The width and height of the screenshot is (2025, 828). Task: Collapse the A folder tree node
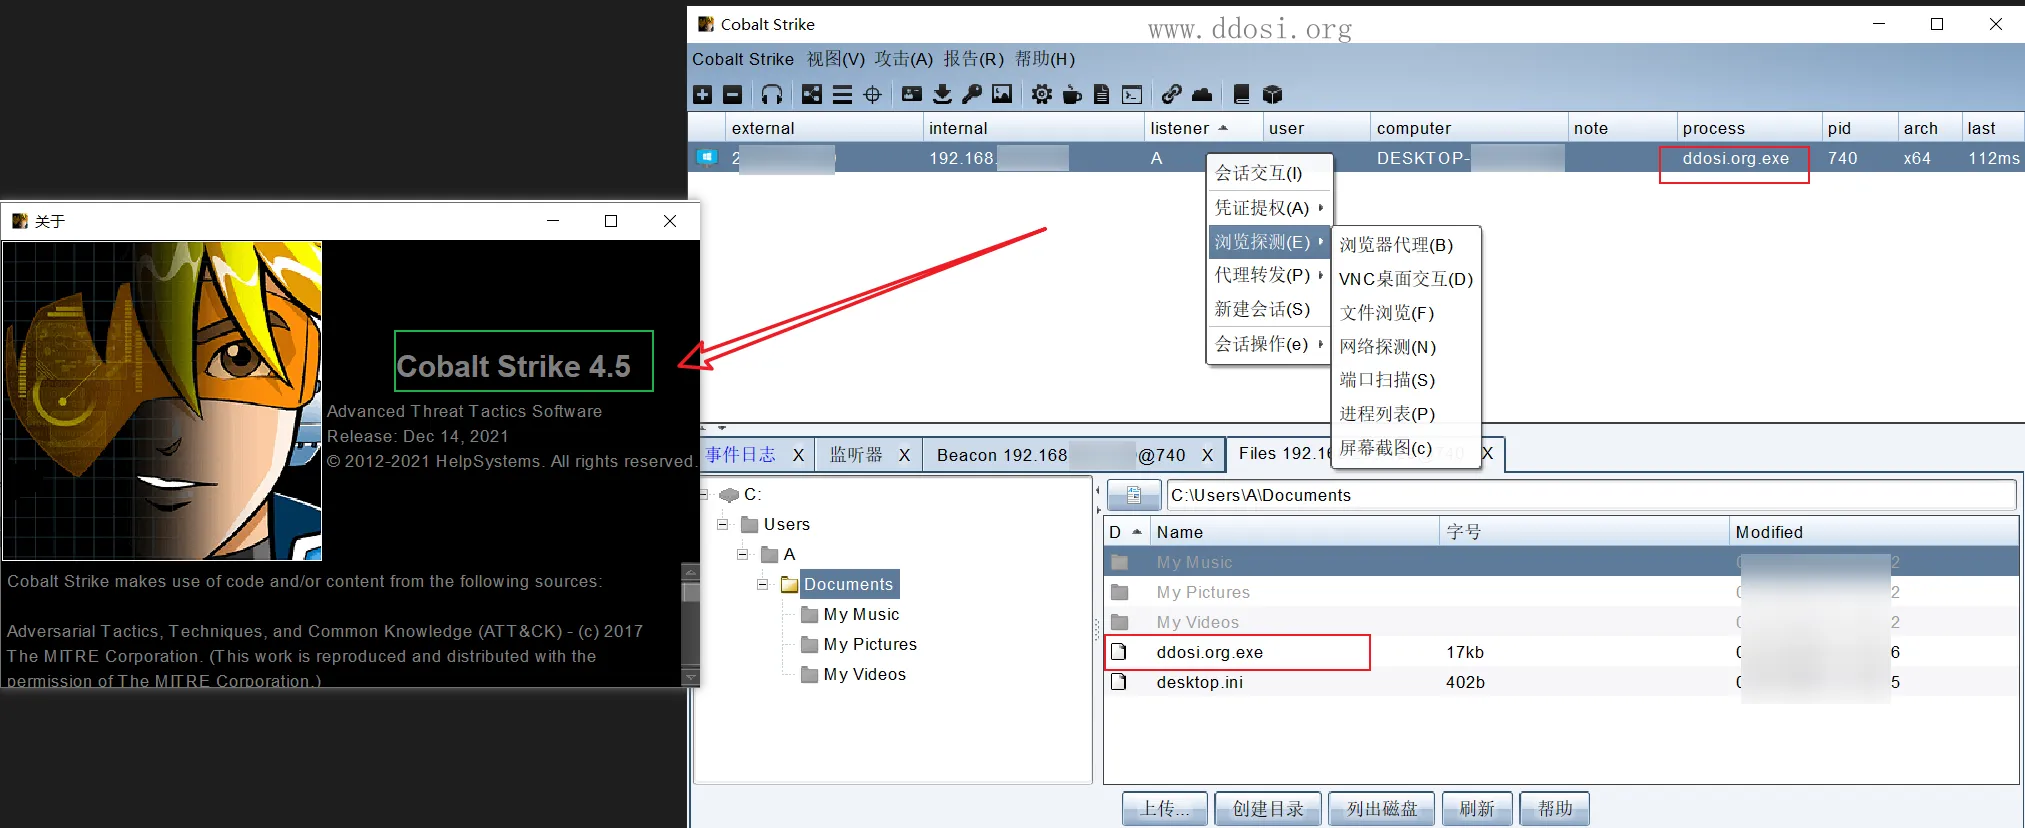[742, 554]
